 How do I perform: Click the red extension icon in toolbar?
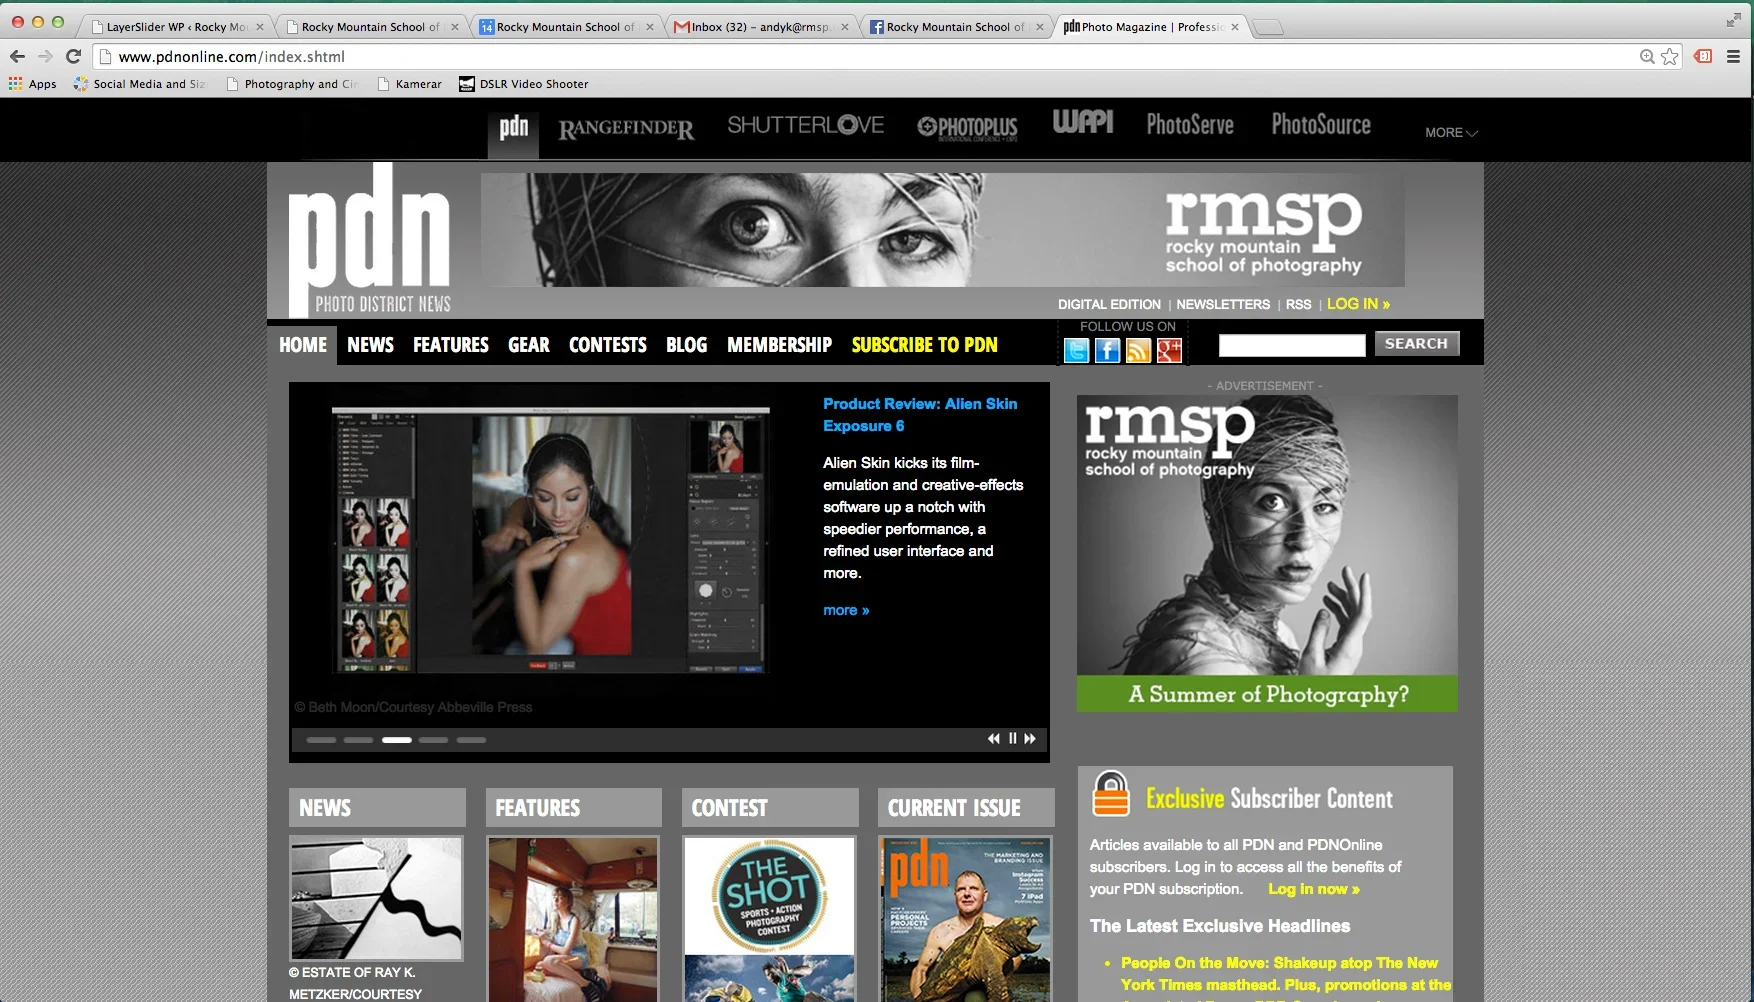coord(1703,57)
